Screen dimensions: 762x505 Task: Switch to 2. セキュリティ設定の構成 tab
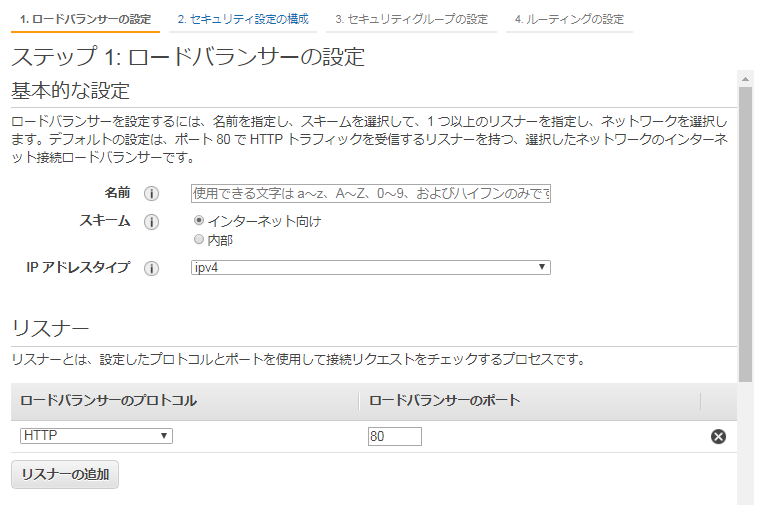coord(243,19)
